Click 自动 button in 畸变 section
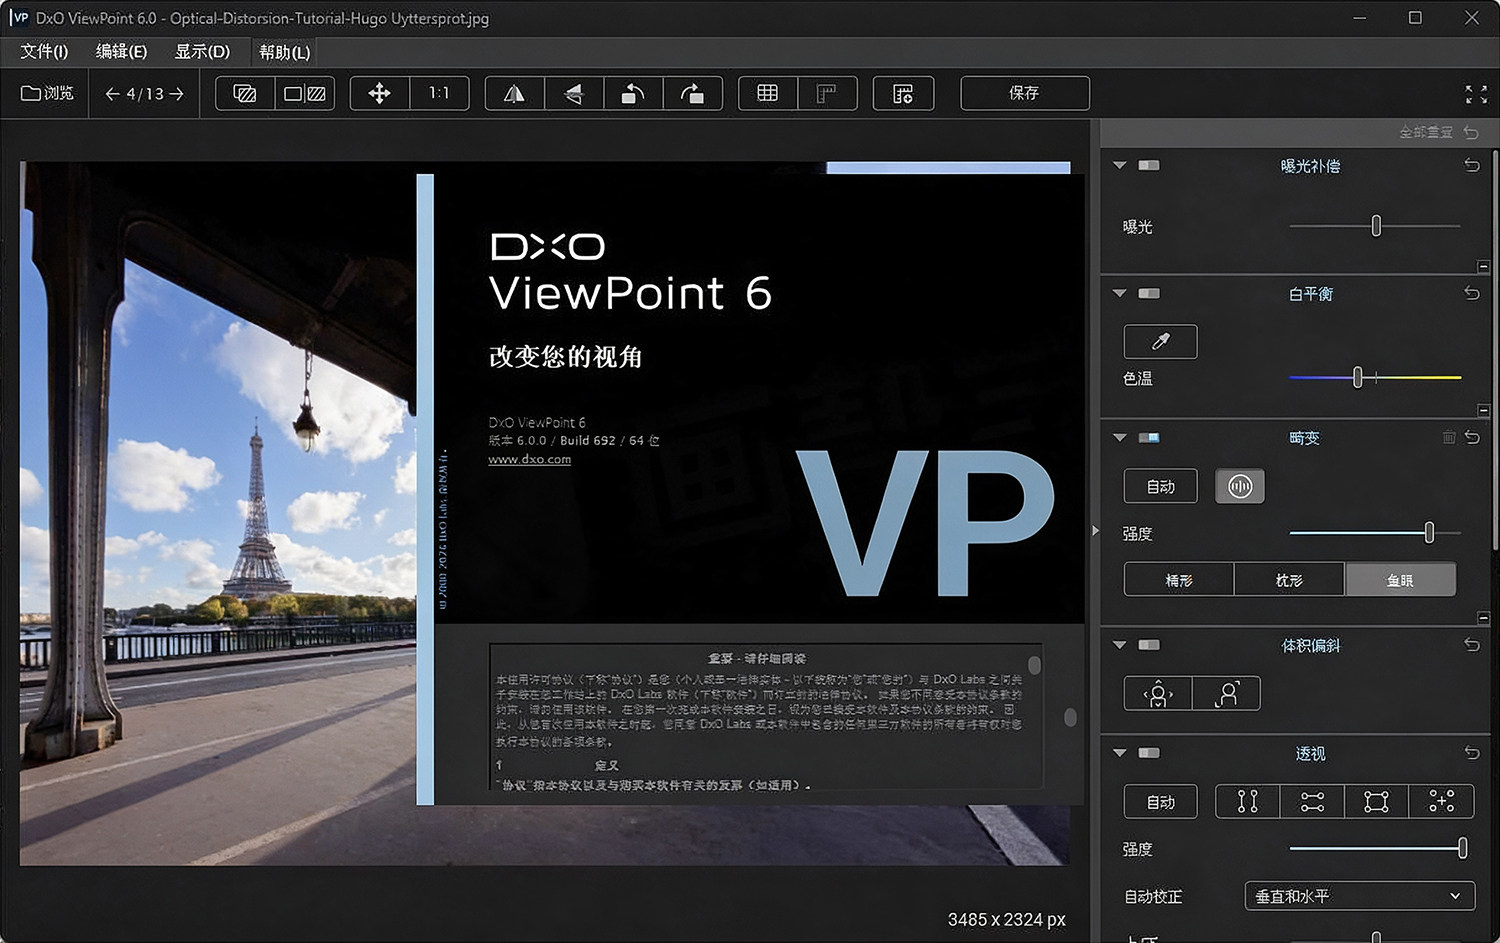1500x943 pixels. coord(1160,486)
